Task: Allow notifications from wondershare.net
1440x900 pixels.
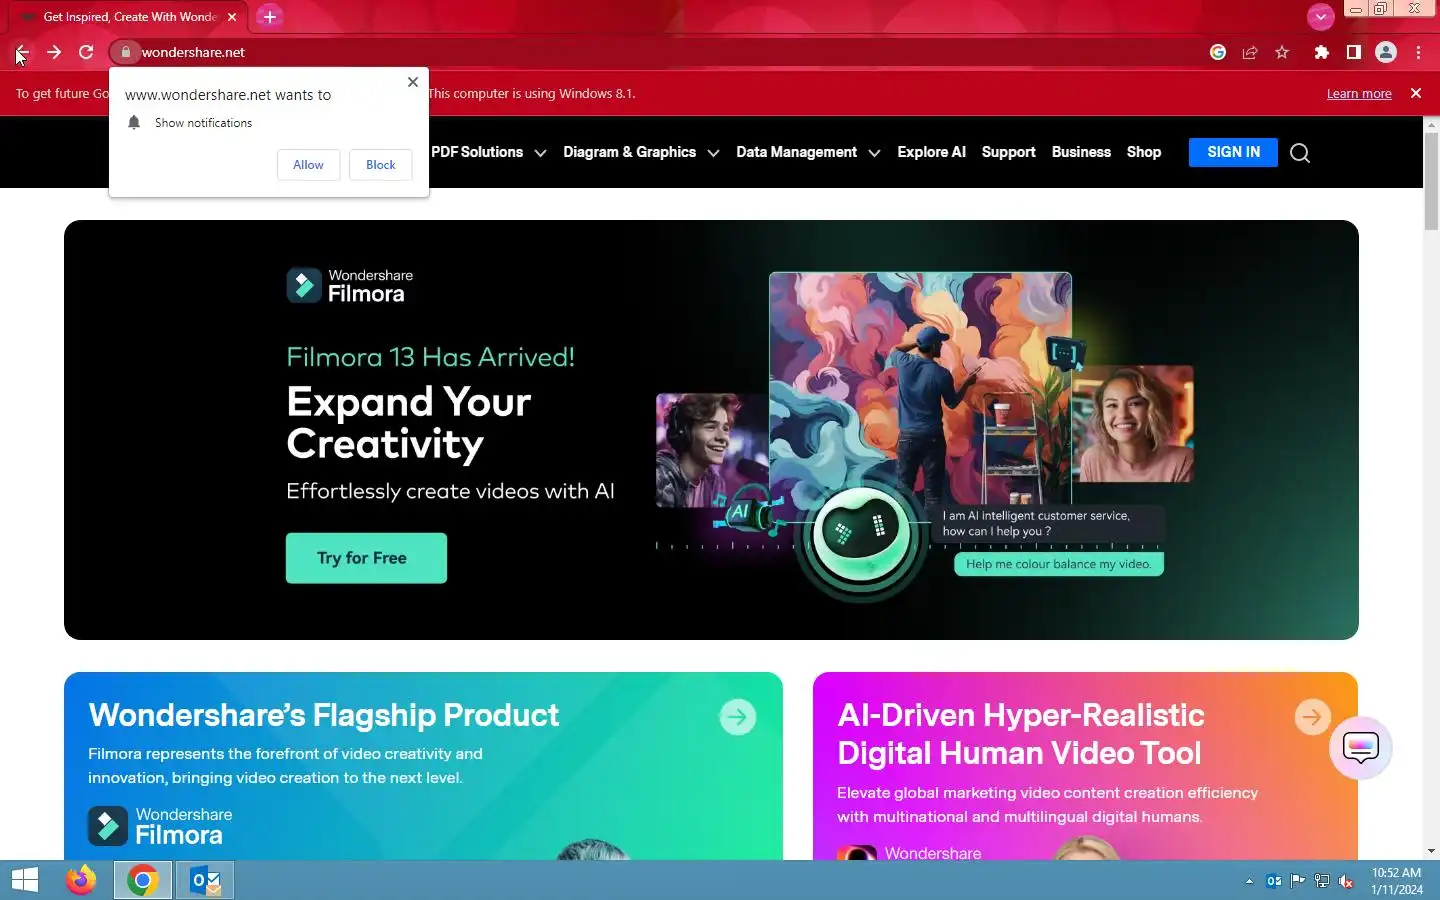Action: [x=308, y=165]
